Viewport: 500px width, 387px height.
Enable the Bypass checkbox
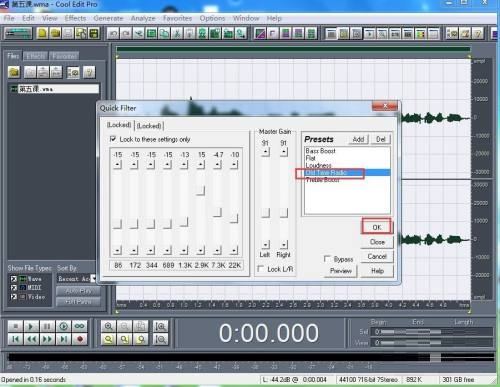[327, 259]
